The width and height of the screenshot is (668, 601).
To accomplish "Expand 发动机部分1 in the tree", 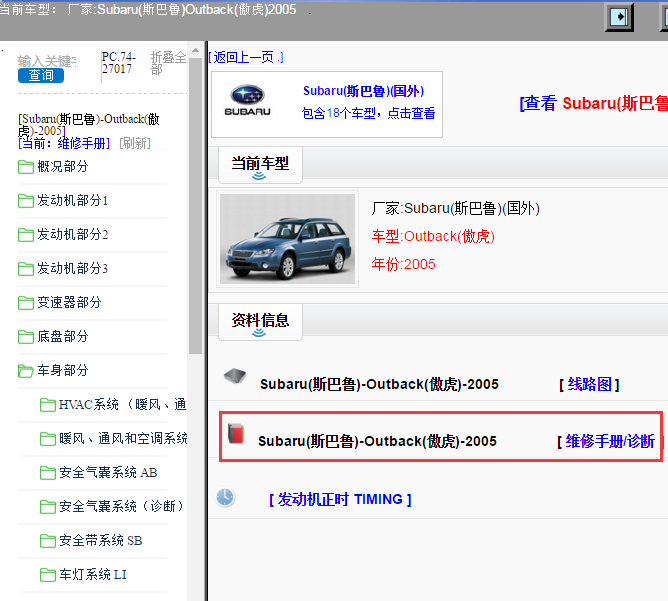I will [72, 200].
